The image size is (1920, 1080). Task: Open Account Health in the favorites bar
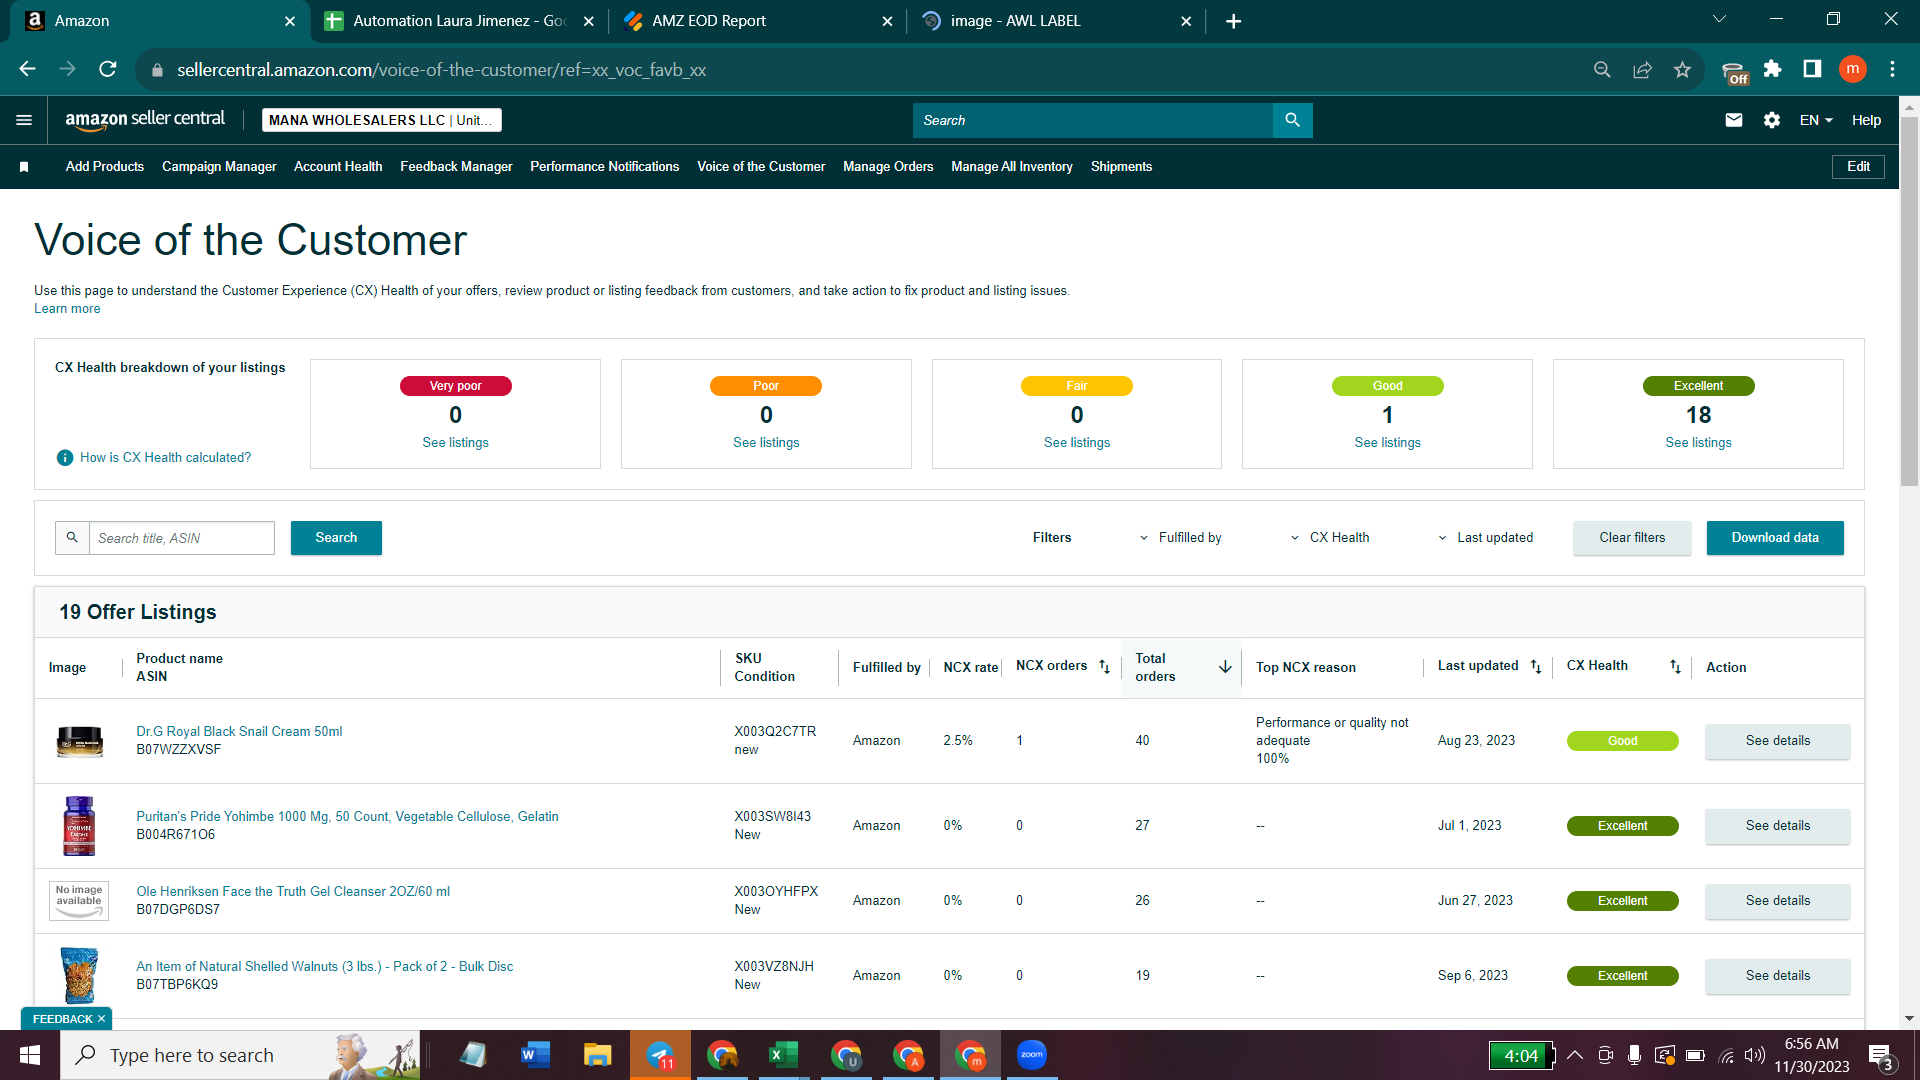click(338, 167)
